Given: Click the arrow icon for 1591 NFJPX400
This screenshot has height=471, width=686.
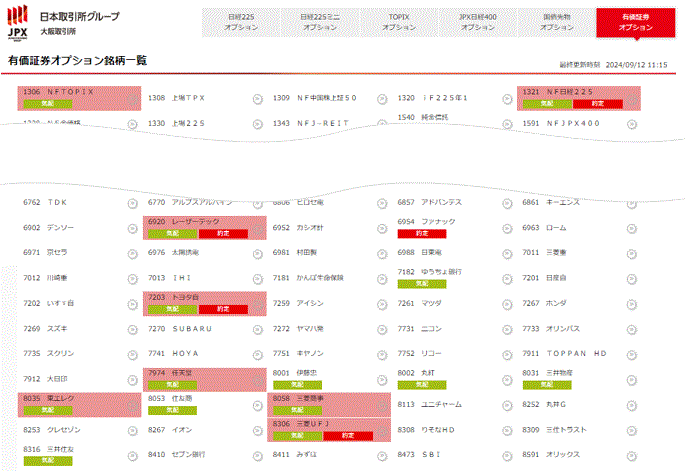Looking at the screenshot, I should [x=632, y=125].
